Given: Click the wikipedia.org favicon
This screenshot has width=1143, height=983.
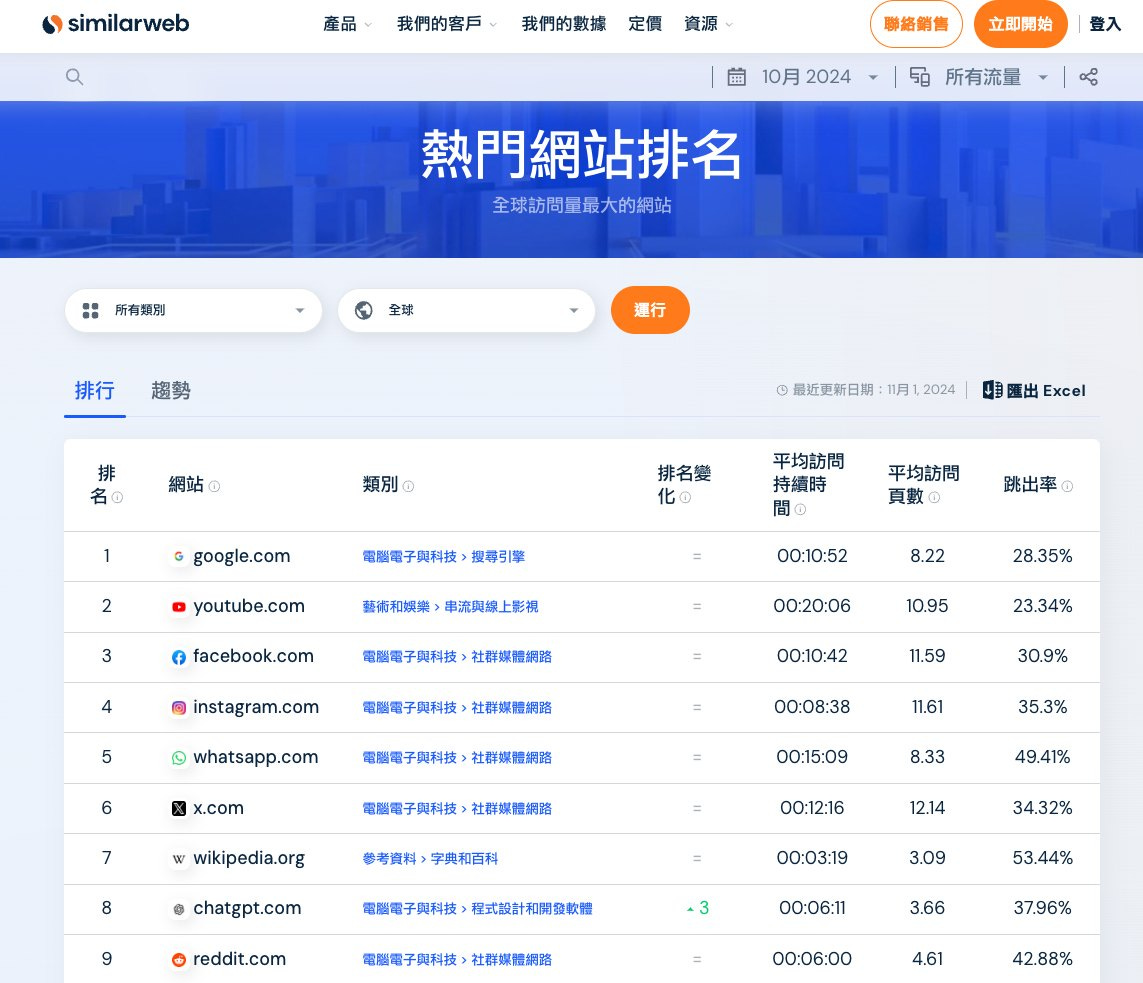Looking at the screenshot, I should [x=179, y=859].
